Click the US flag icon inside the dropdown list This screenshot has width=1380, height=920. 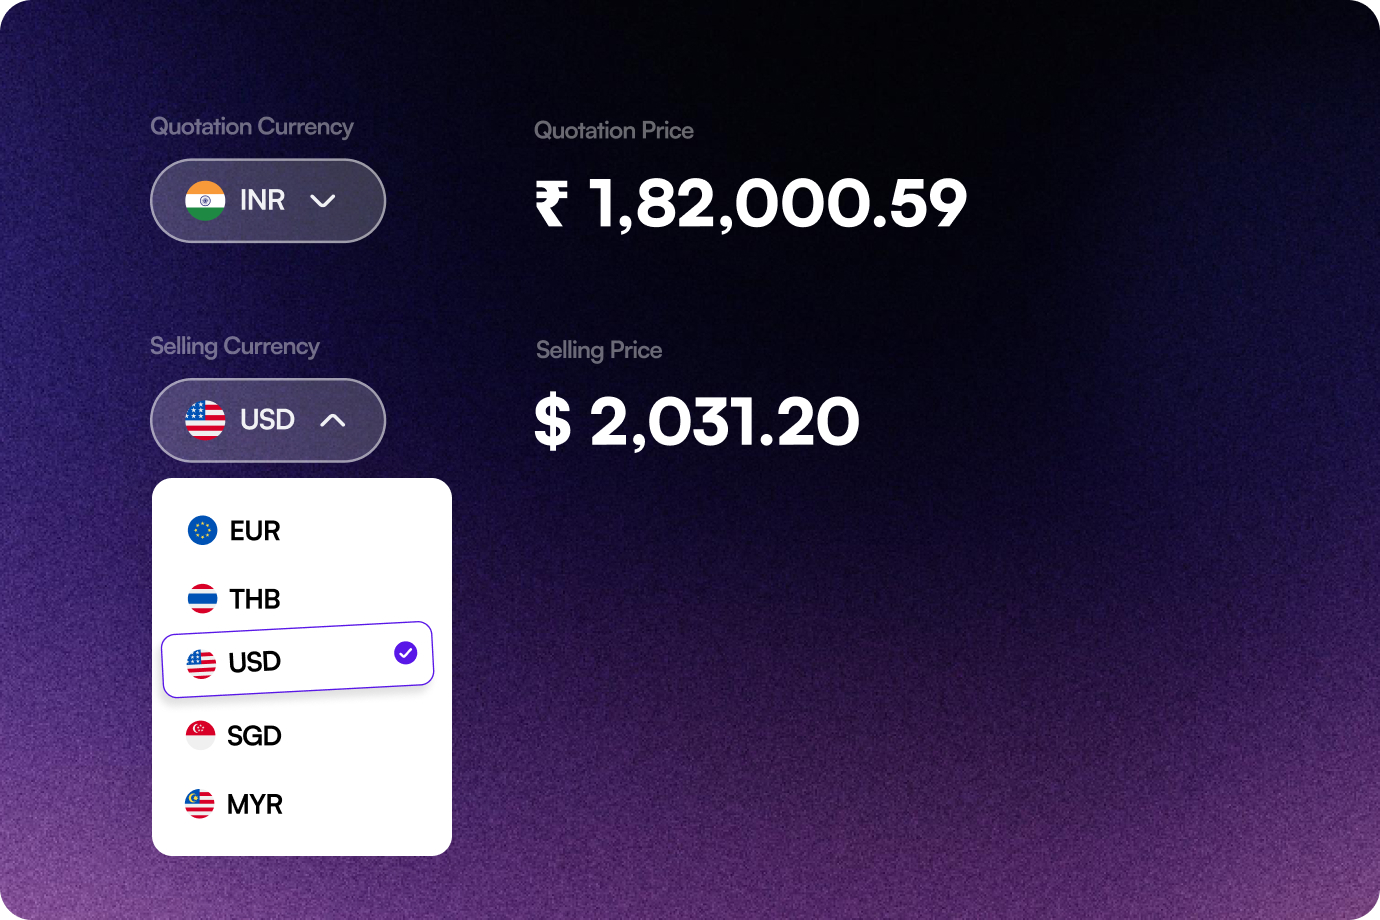tap(200, 661)
